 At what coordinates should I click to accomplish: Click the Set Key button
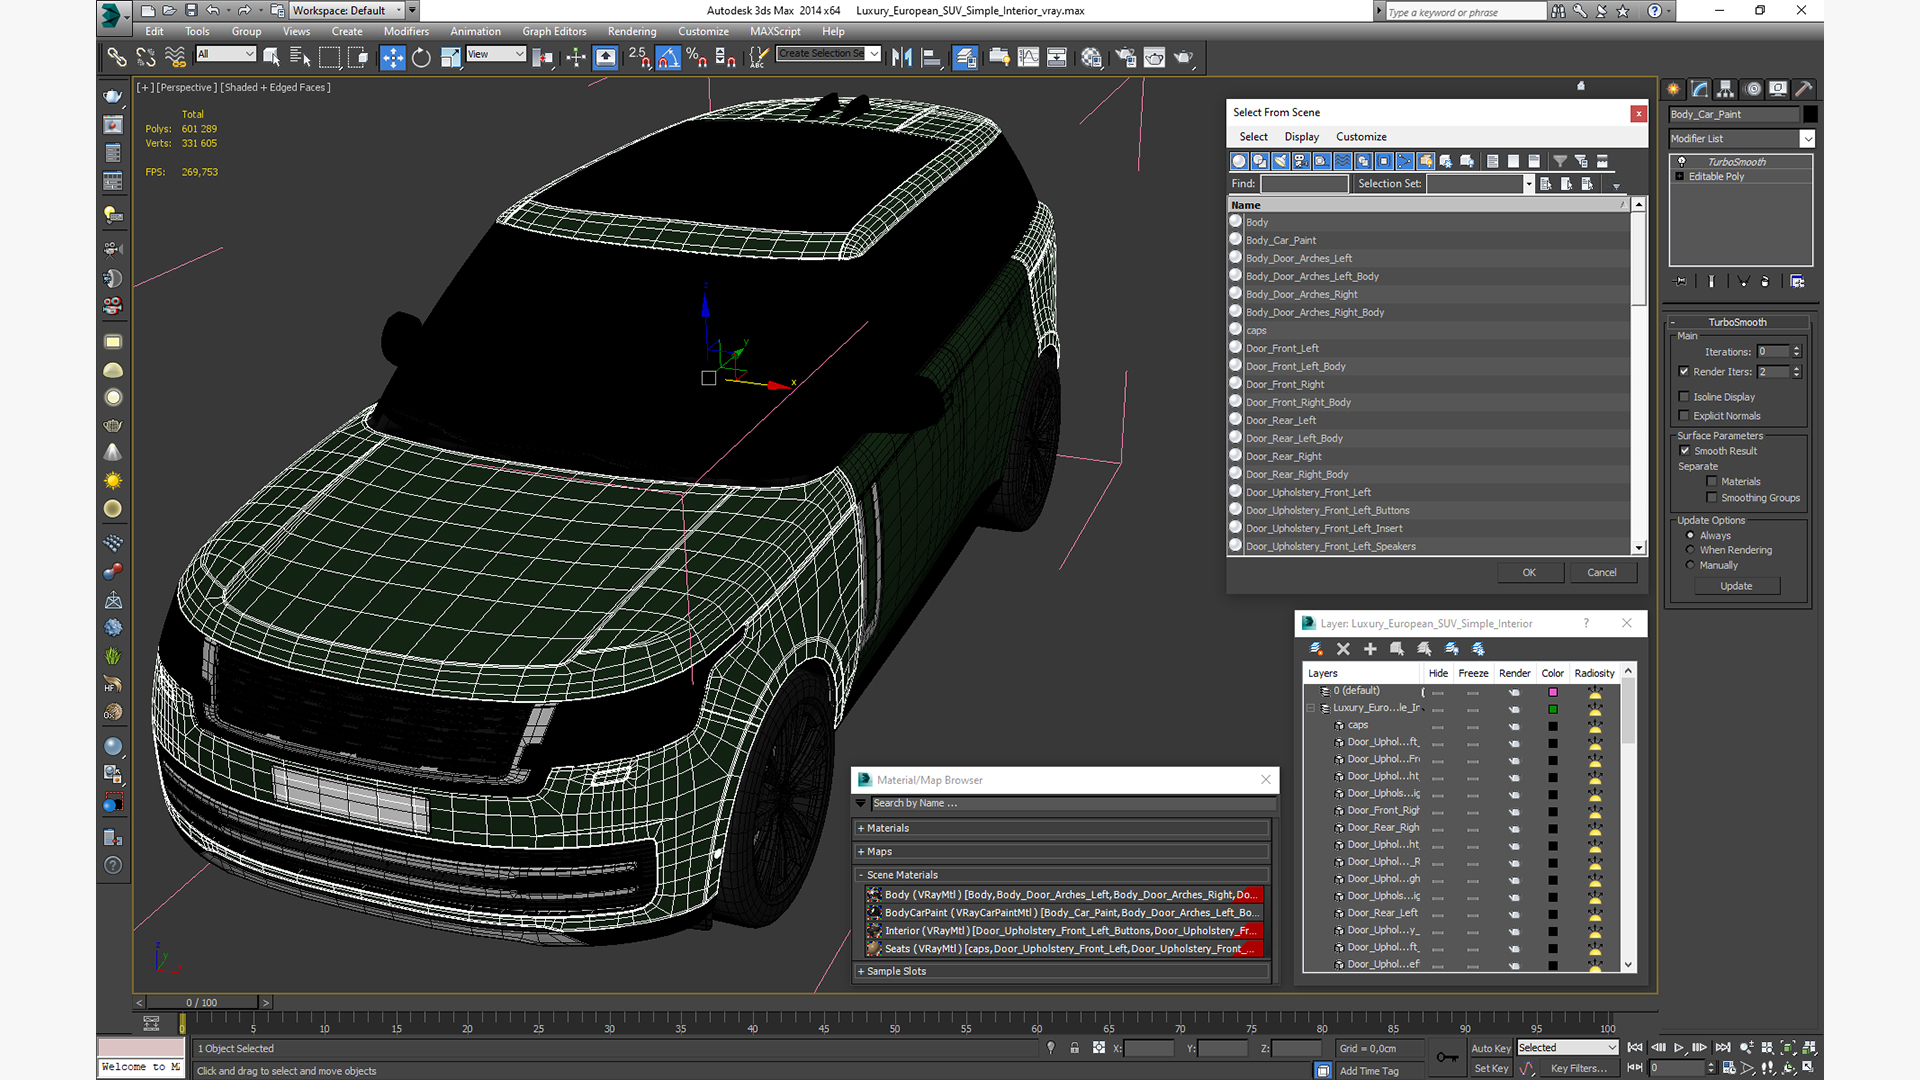coord(1490,1068)
